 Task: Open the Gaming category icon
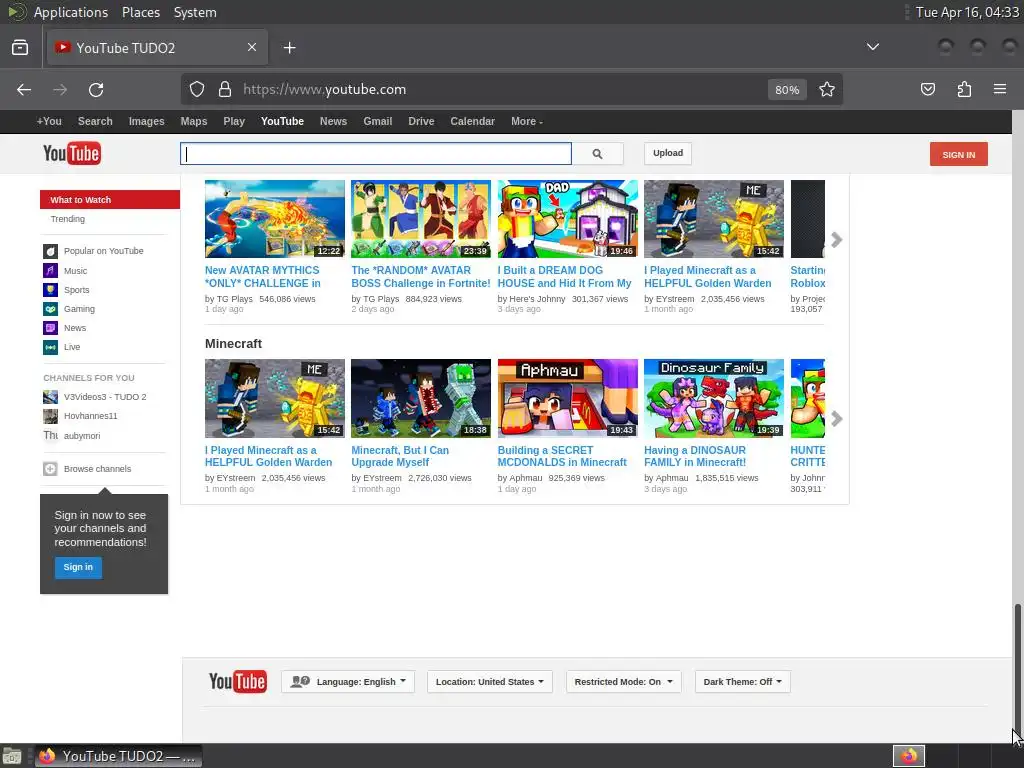50,309
